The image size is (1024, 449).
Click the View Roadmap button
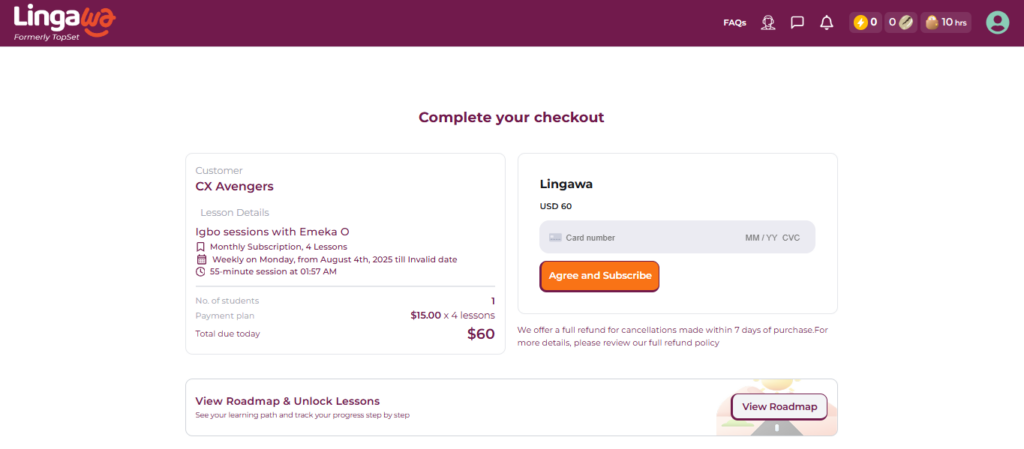pyautogui.click(x=779, y=406)
